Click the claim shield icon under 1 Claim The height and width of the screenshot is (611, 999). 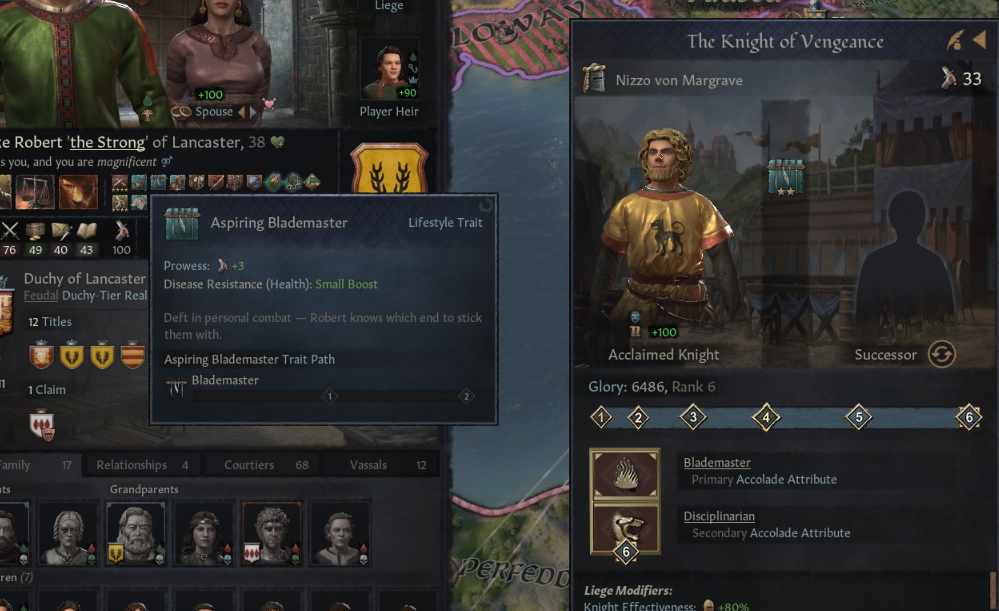tap(42, 426)
